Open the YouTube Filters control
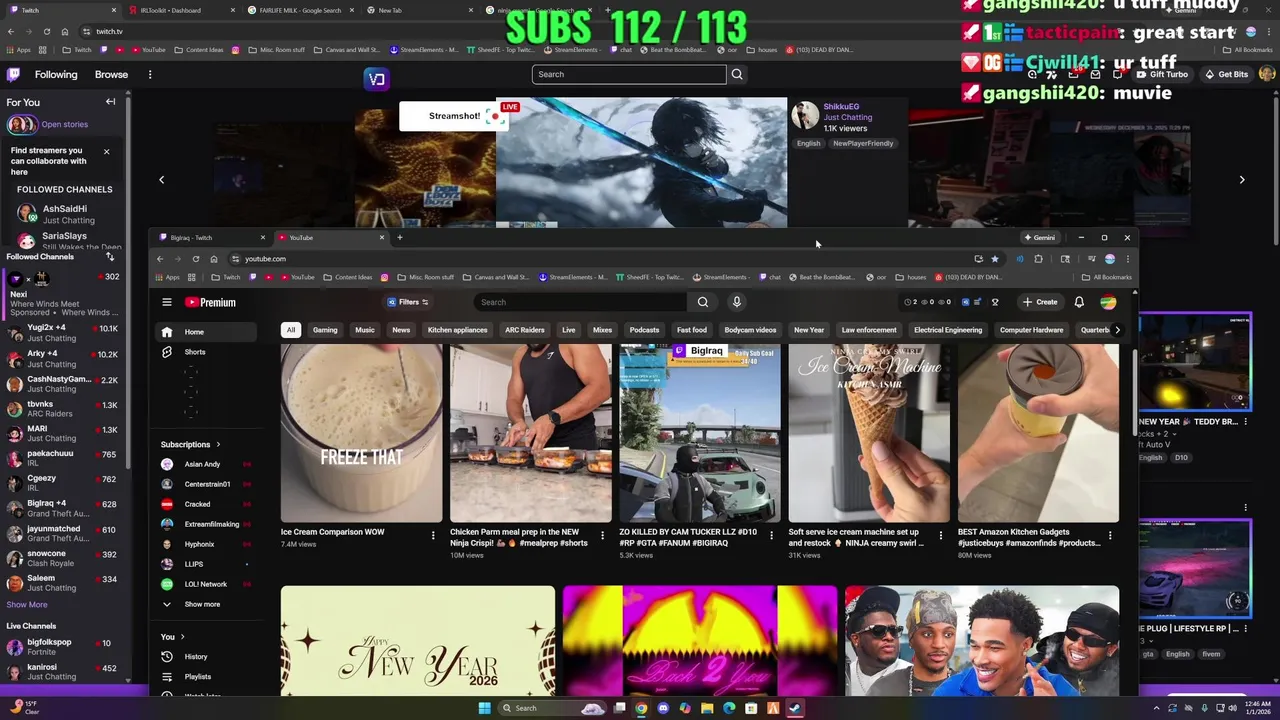This screenshot has width=1280, height=720. [x=408, y=302]
